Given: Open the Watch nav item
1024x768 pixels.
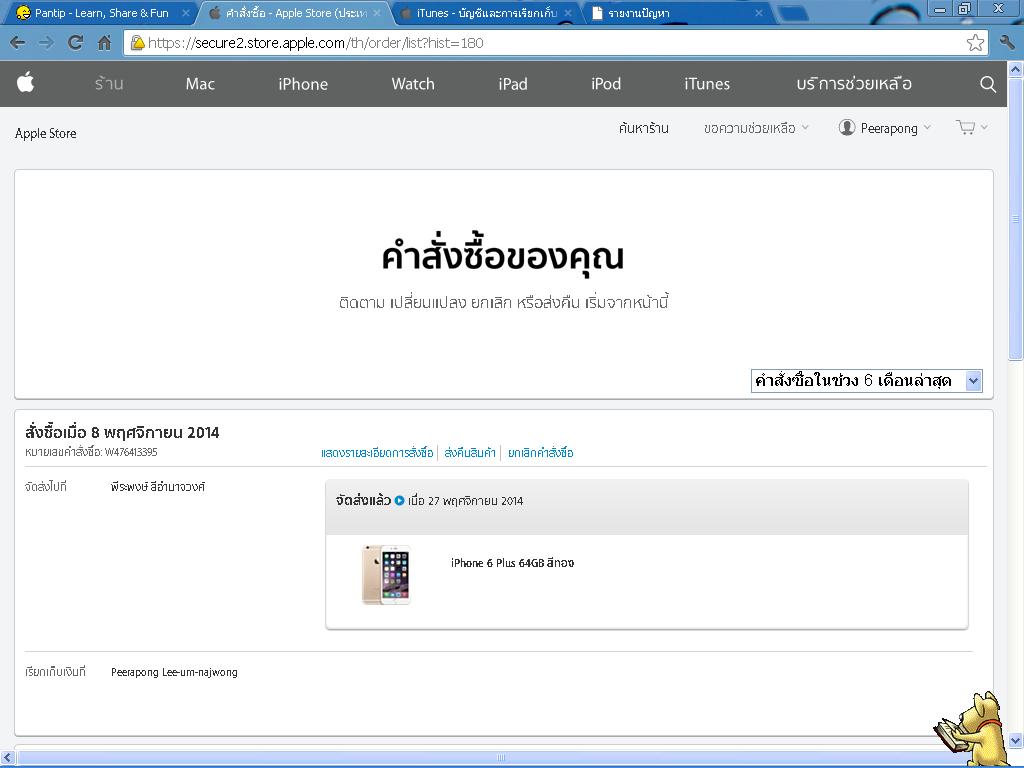Looking at the screenshot, I should coord(413,84).
